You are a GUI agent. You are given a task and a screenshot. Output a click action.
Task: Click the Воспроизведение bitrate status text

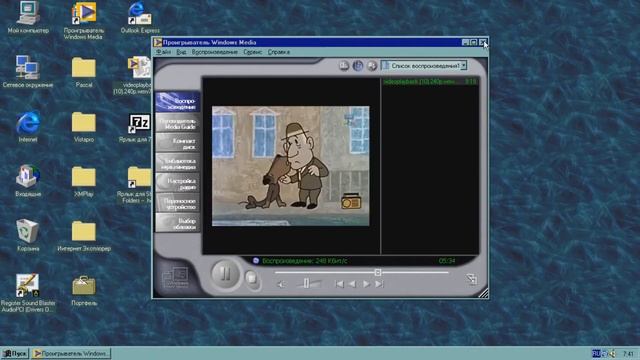coord(304,261)
